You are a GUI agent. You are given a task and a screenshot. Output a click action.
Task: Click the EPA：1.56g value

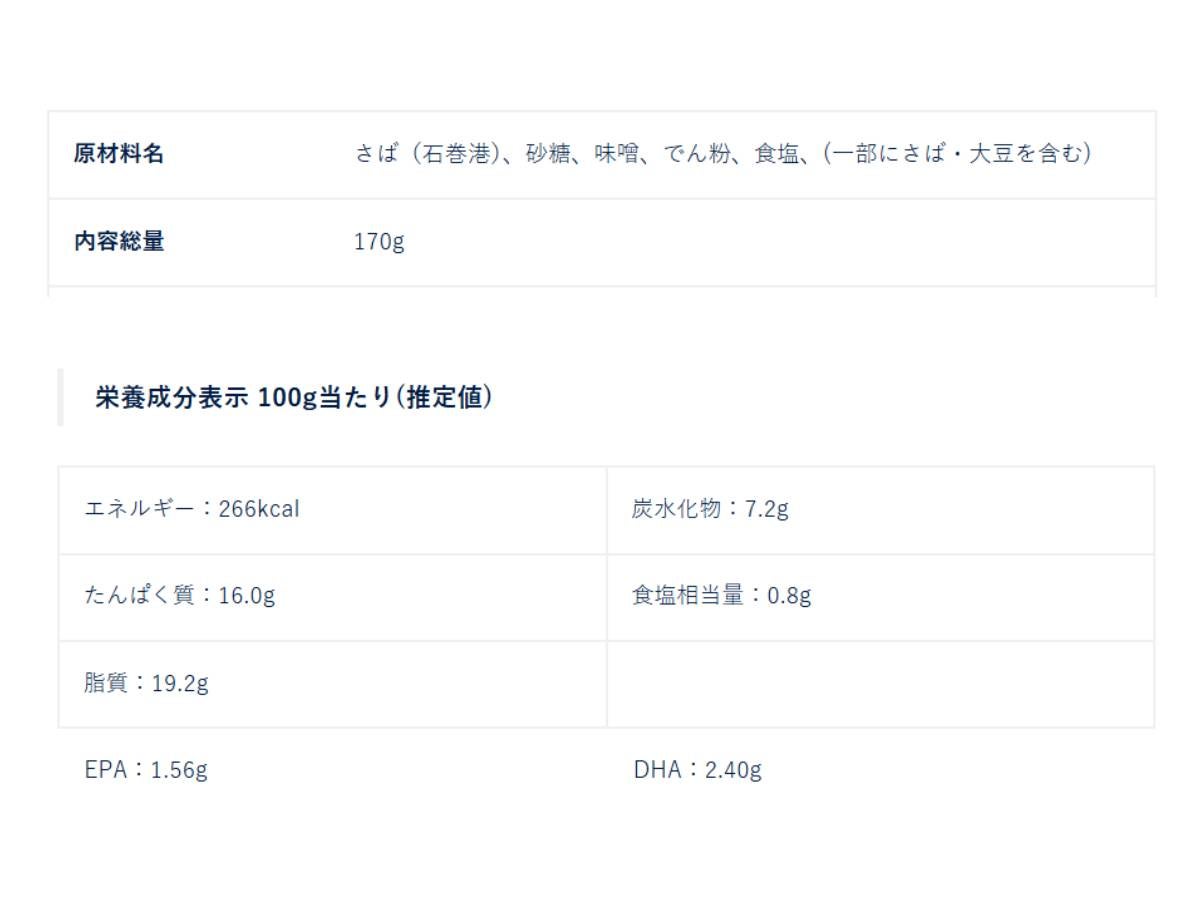(x=147, y=770)
